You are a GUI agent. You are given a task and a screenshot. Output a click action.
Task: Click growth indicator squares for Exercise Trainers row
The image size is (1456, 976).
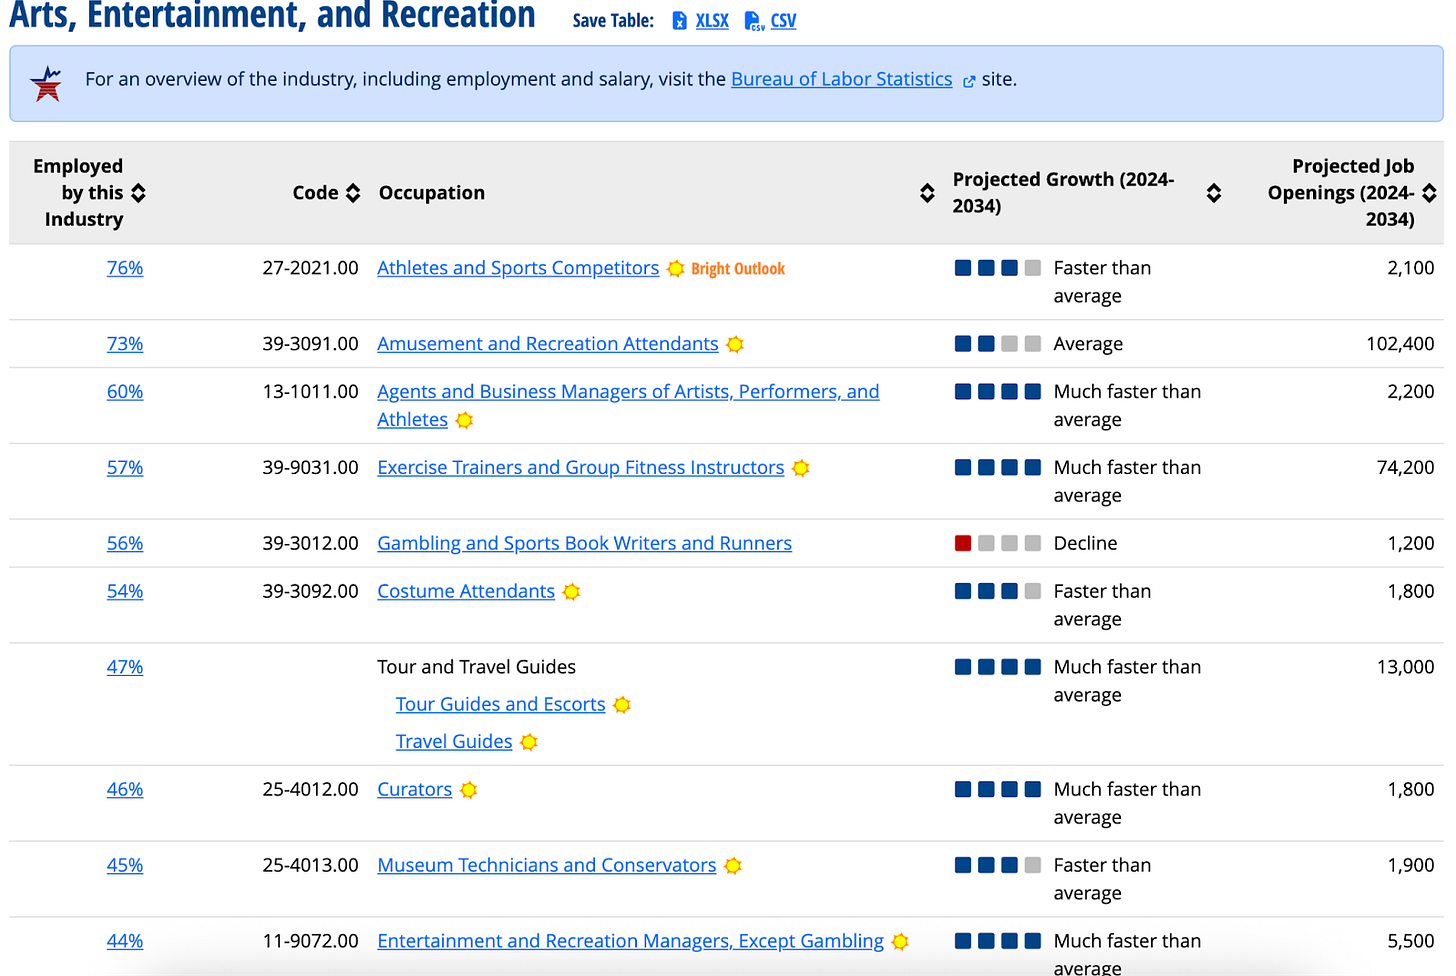(998, 468)
